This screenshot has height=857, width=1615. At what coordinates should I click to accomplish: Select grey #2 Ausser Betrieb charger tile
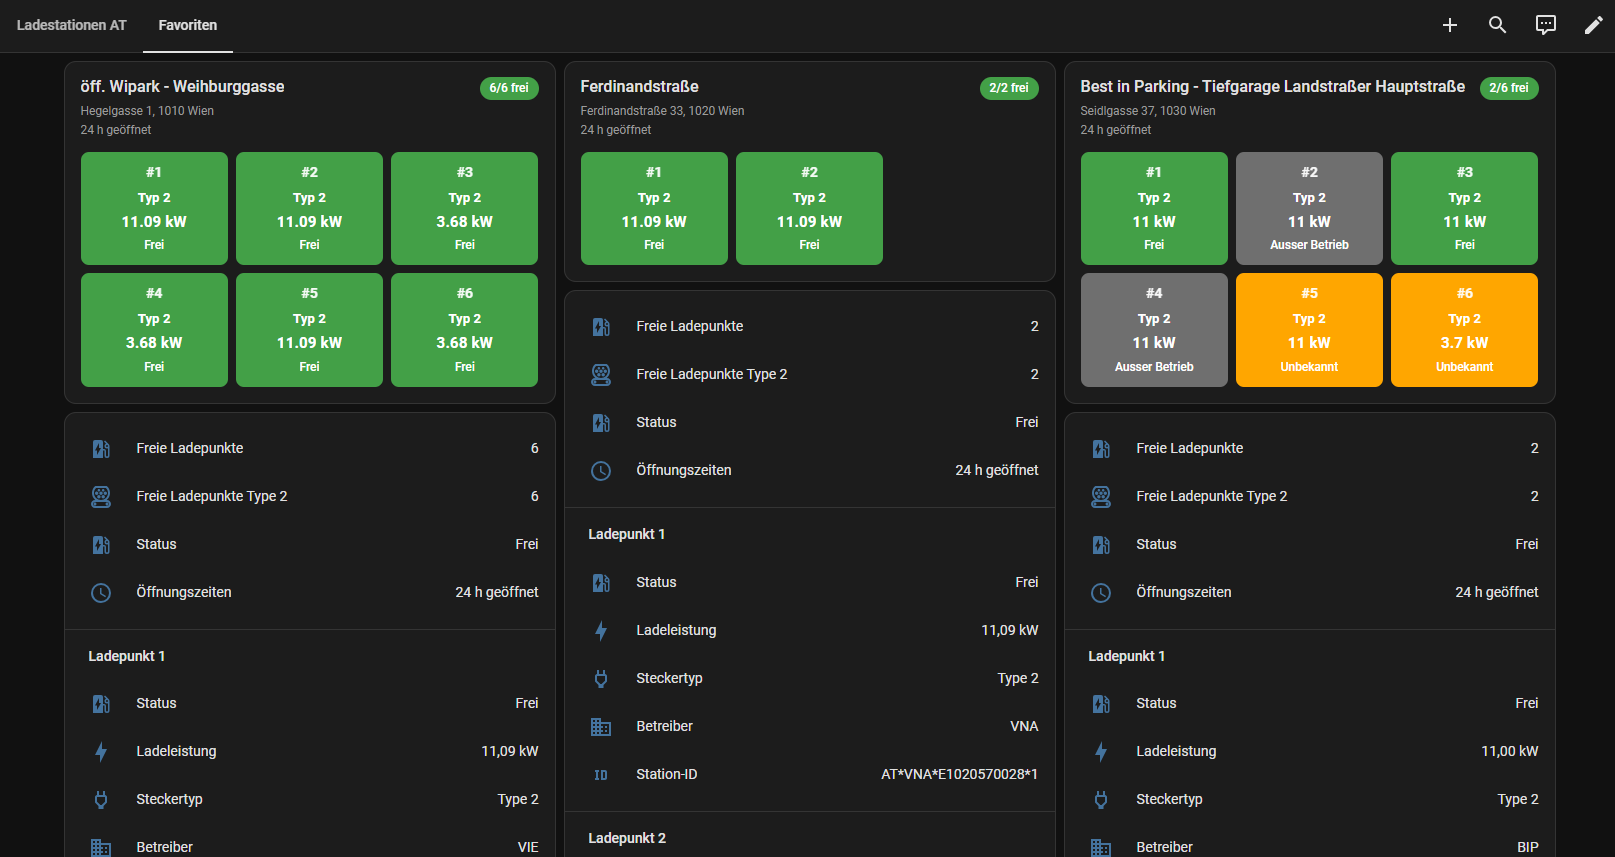tap(1309, 208)
